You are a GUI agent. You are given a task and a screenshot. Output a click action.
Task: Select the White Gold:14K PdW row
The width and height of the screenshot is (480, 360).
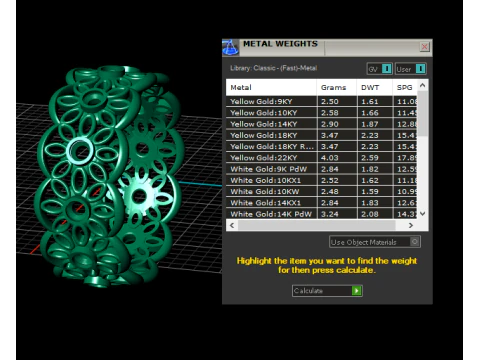[x=322, y=214]
